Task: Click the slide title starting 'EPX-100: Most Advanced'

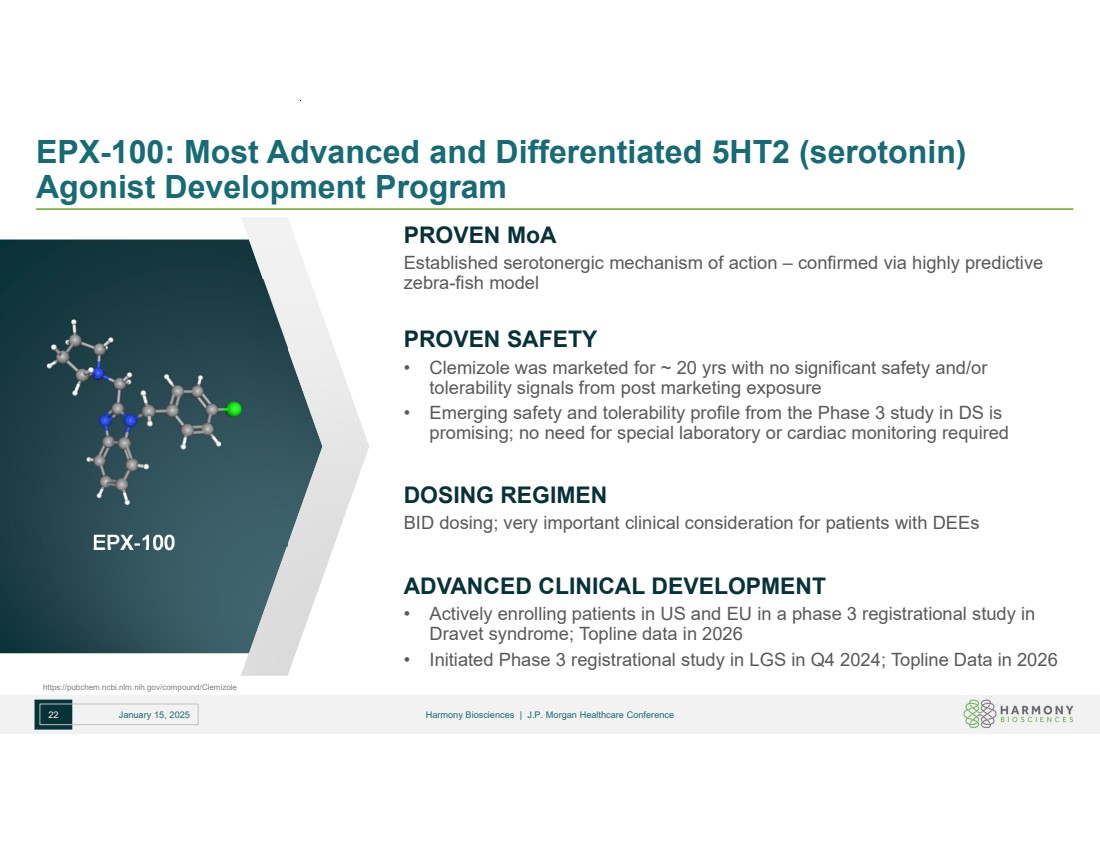Action: coord(501,170)
